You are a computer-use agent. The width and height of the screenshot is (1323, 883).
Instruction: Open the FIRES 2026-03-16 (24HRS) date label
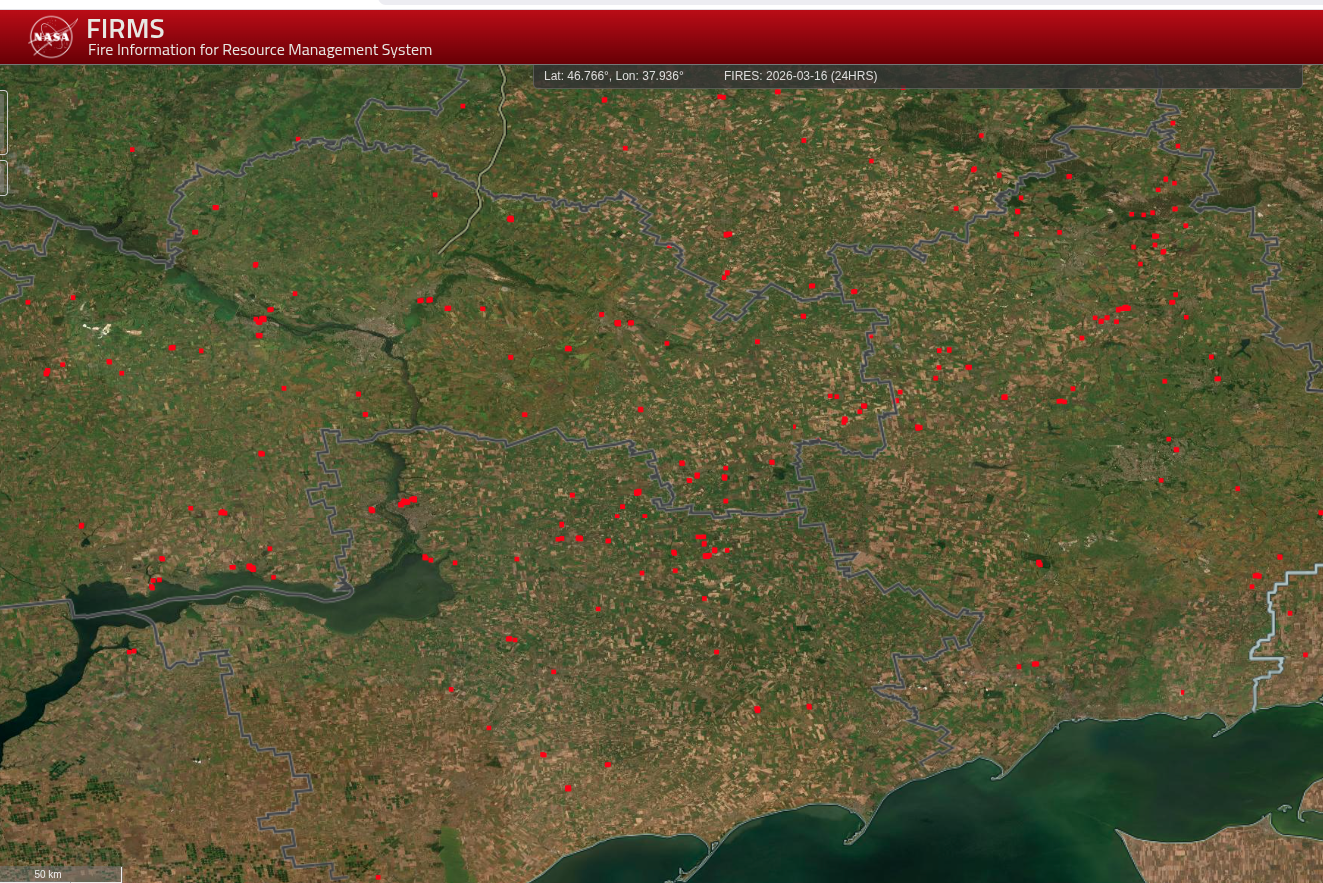pos(800,76)
